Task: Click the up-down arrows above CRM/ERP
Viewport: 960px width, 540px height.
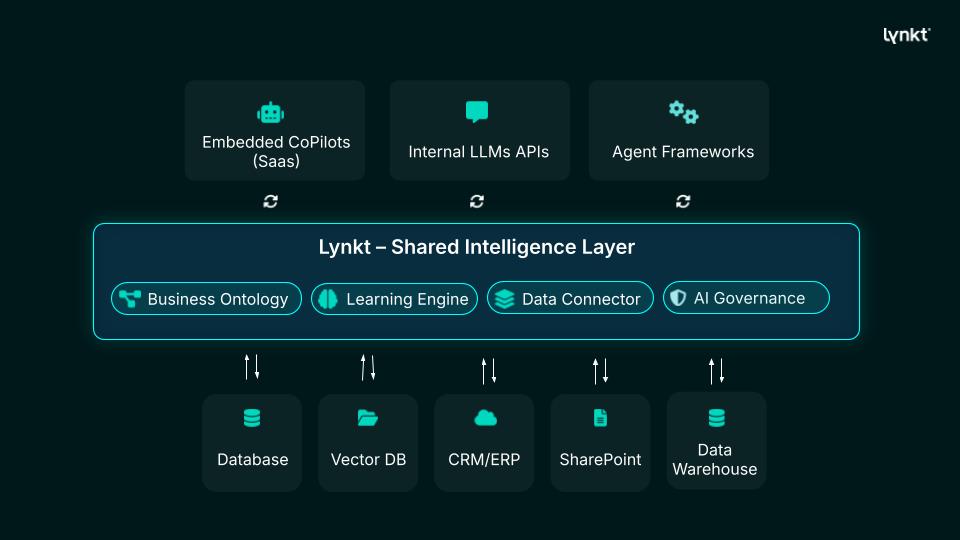Action: [489, 370]
